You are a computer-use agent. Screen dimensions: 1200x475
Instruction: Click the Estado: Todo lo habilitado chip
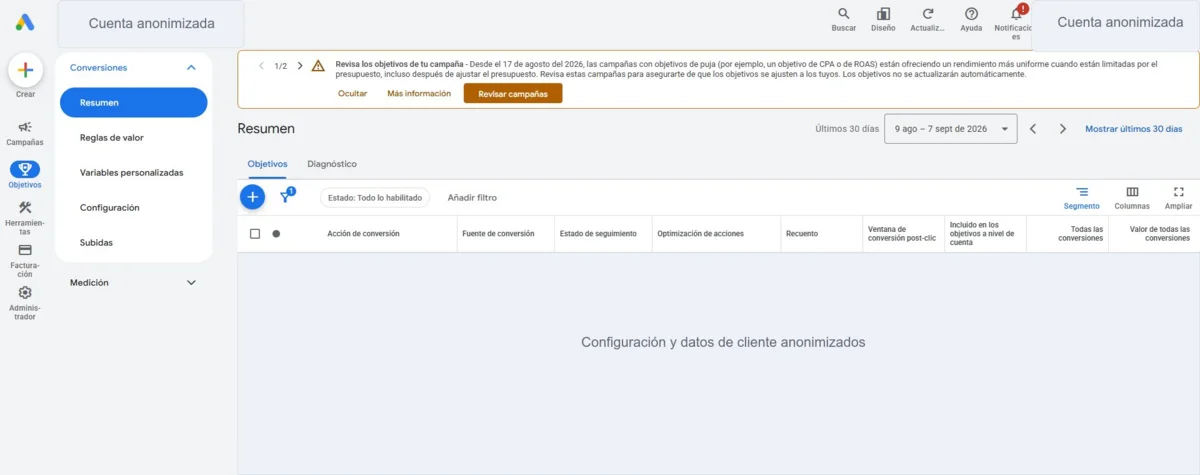[375, 198]
